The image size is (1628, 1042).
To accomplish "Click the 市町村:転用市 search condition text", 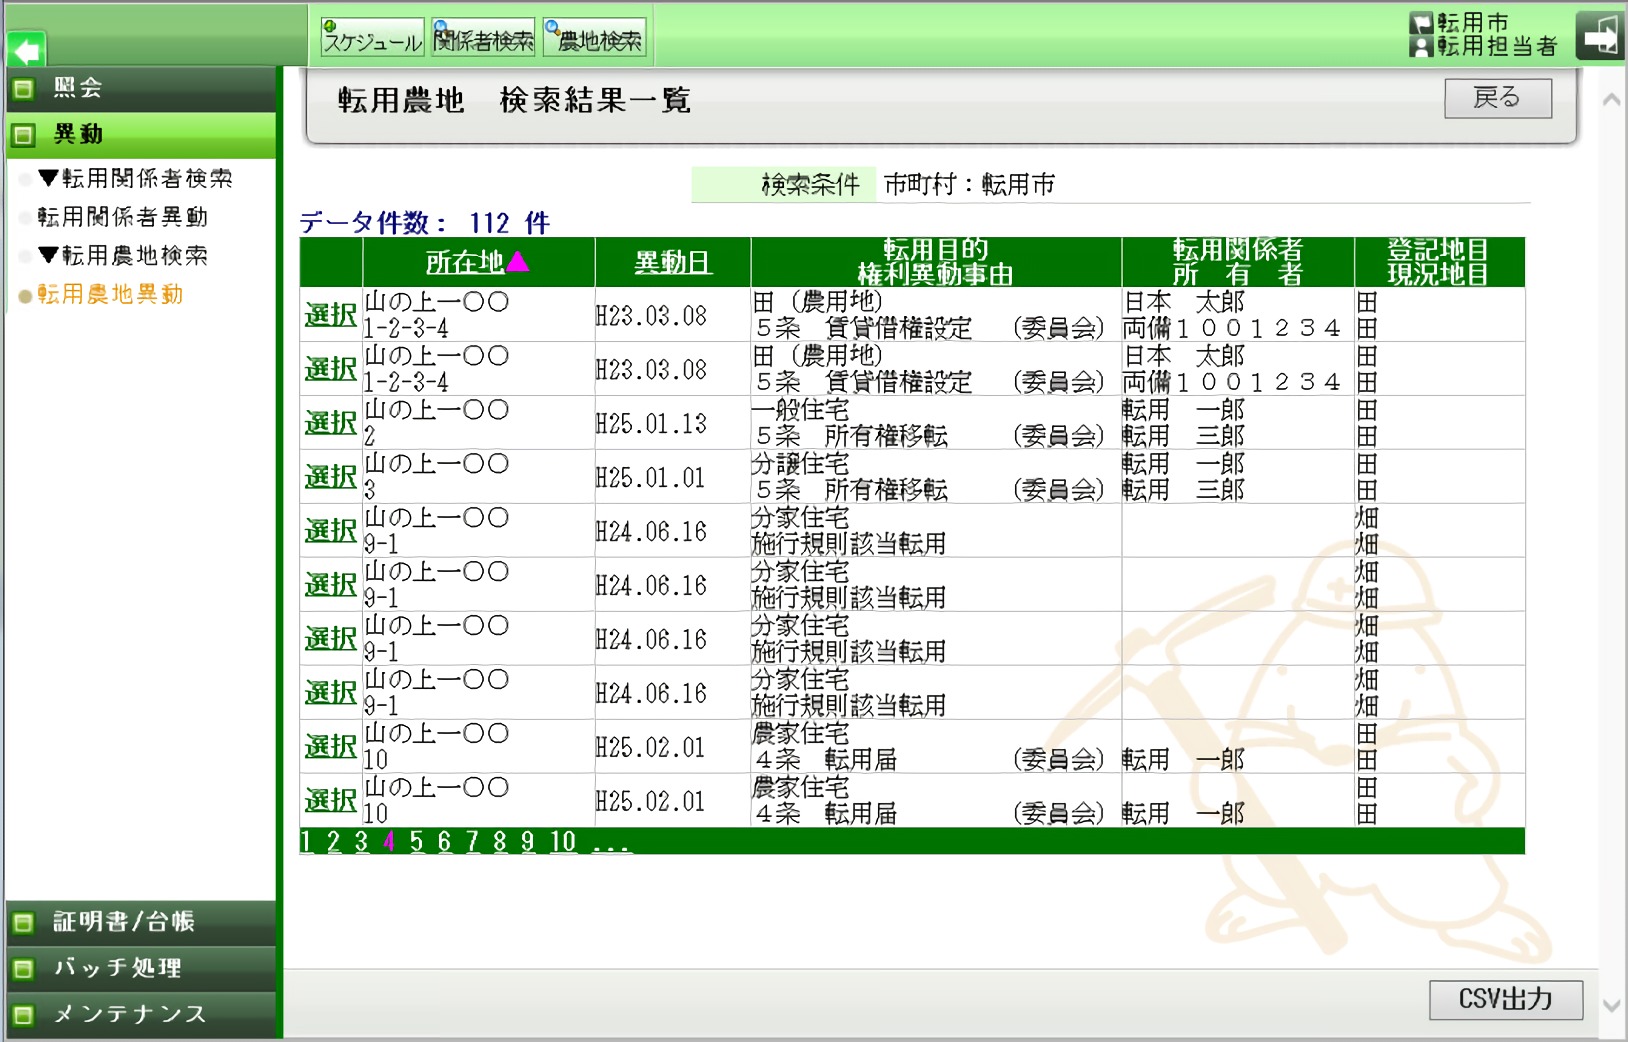I will (x=969, y=184).
